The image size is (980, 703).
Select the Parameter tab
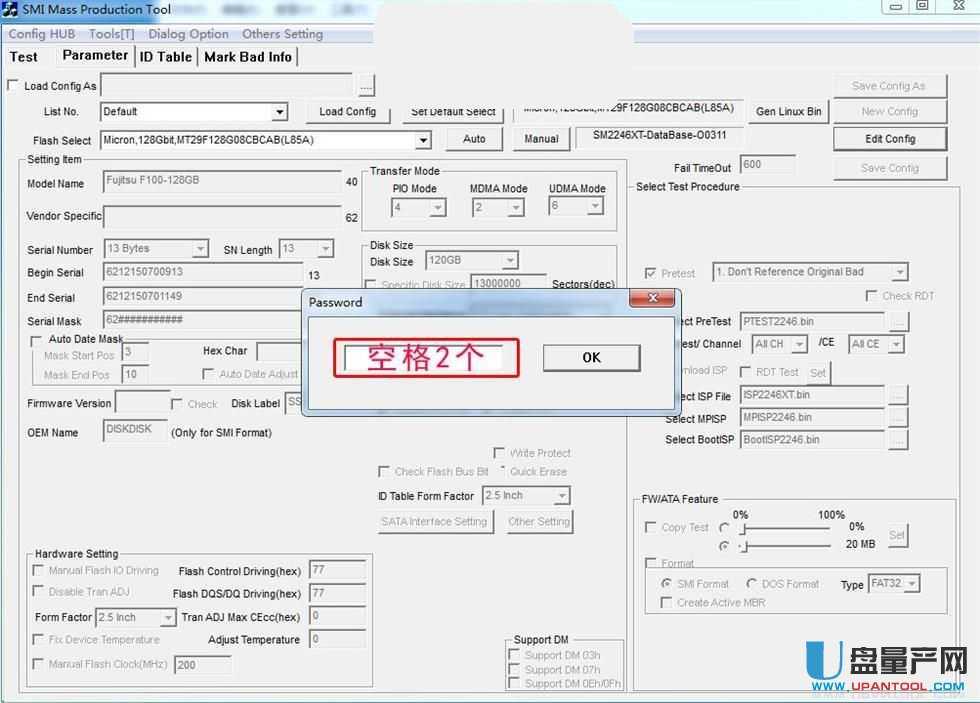[x=95, y=56]
